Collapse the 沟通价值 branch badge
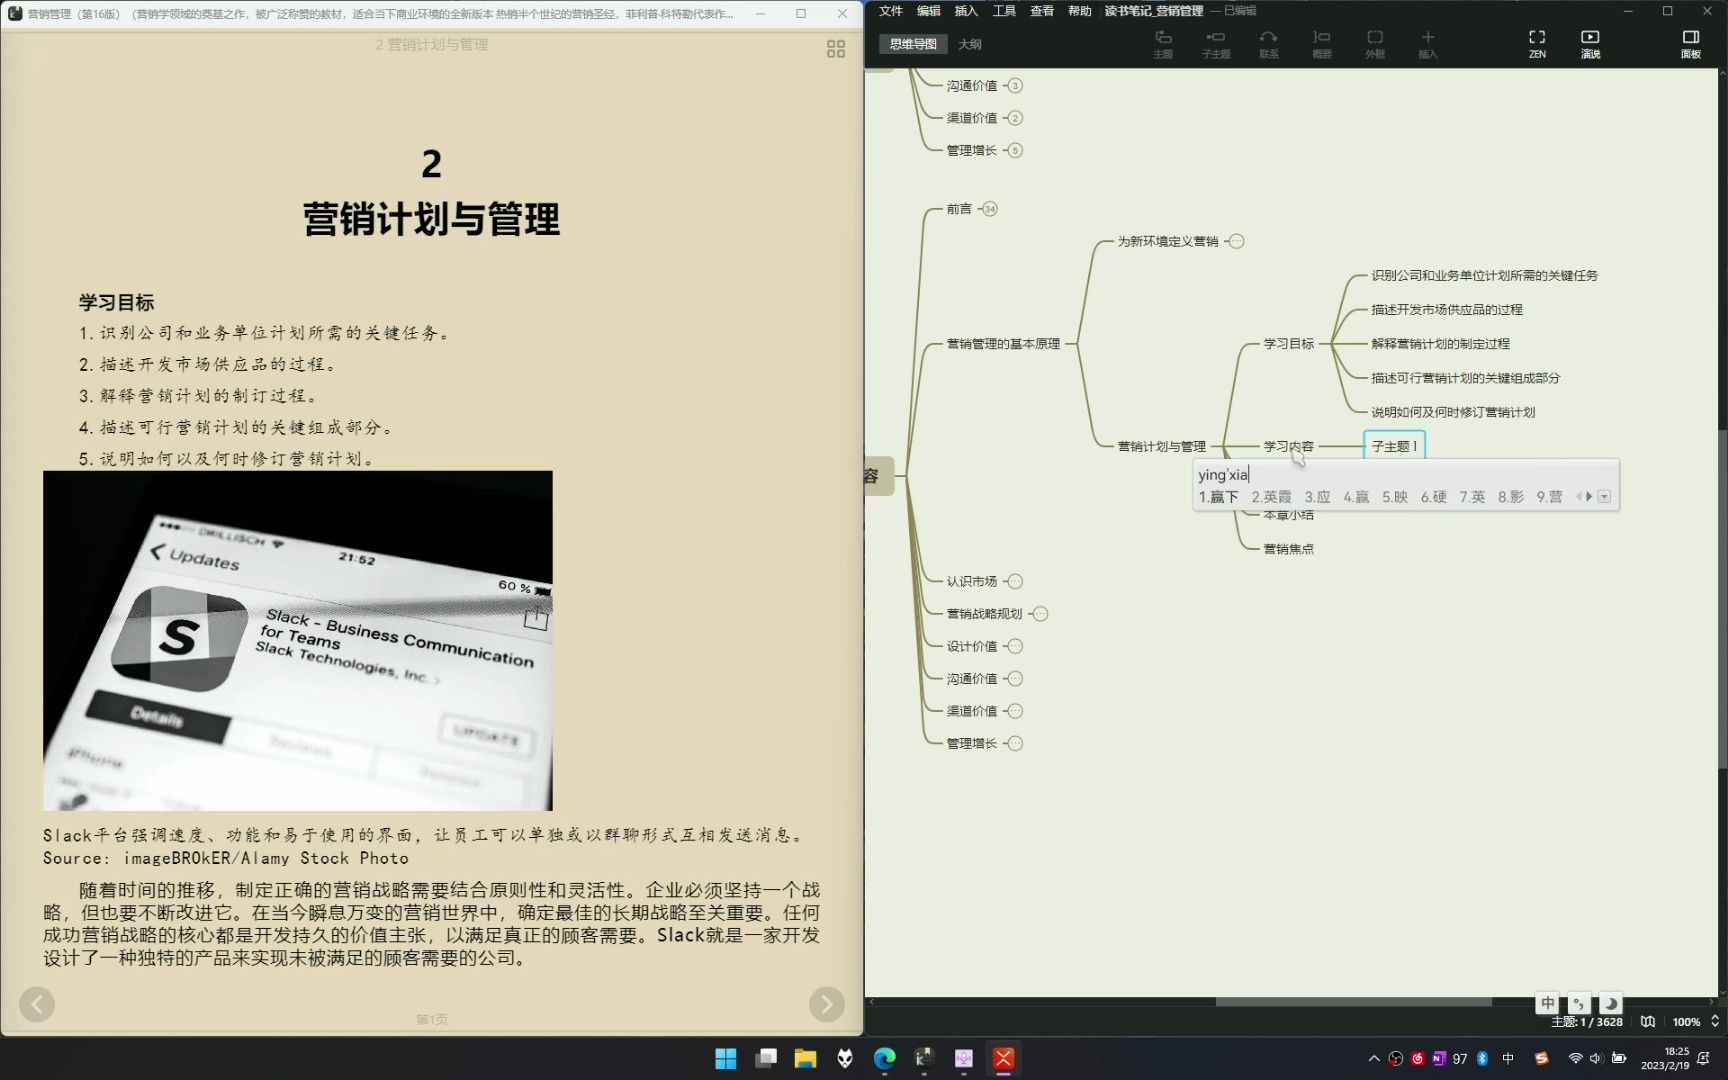The height and width of the screenshot is (1080, 1728). 1015,85
